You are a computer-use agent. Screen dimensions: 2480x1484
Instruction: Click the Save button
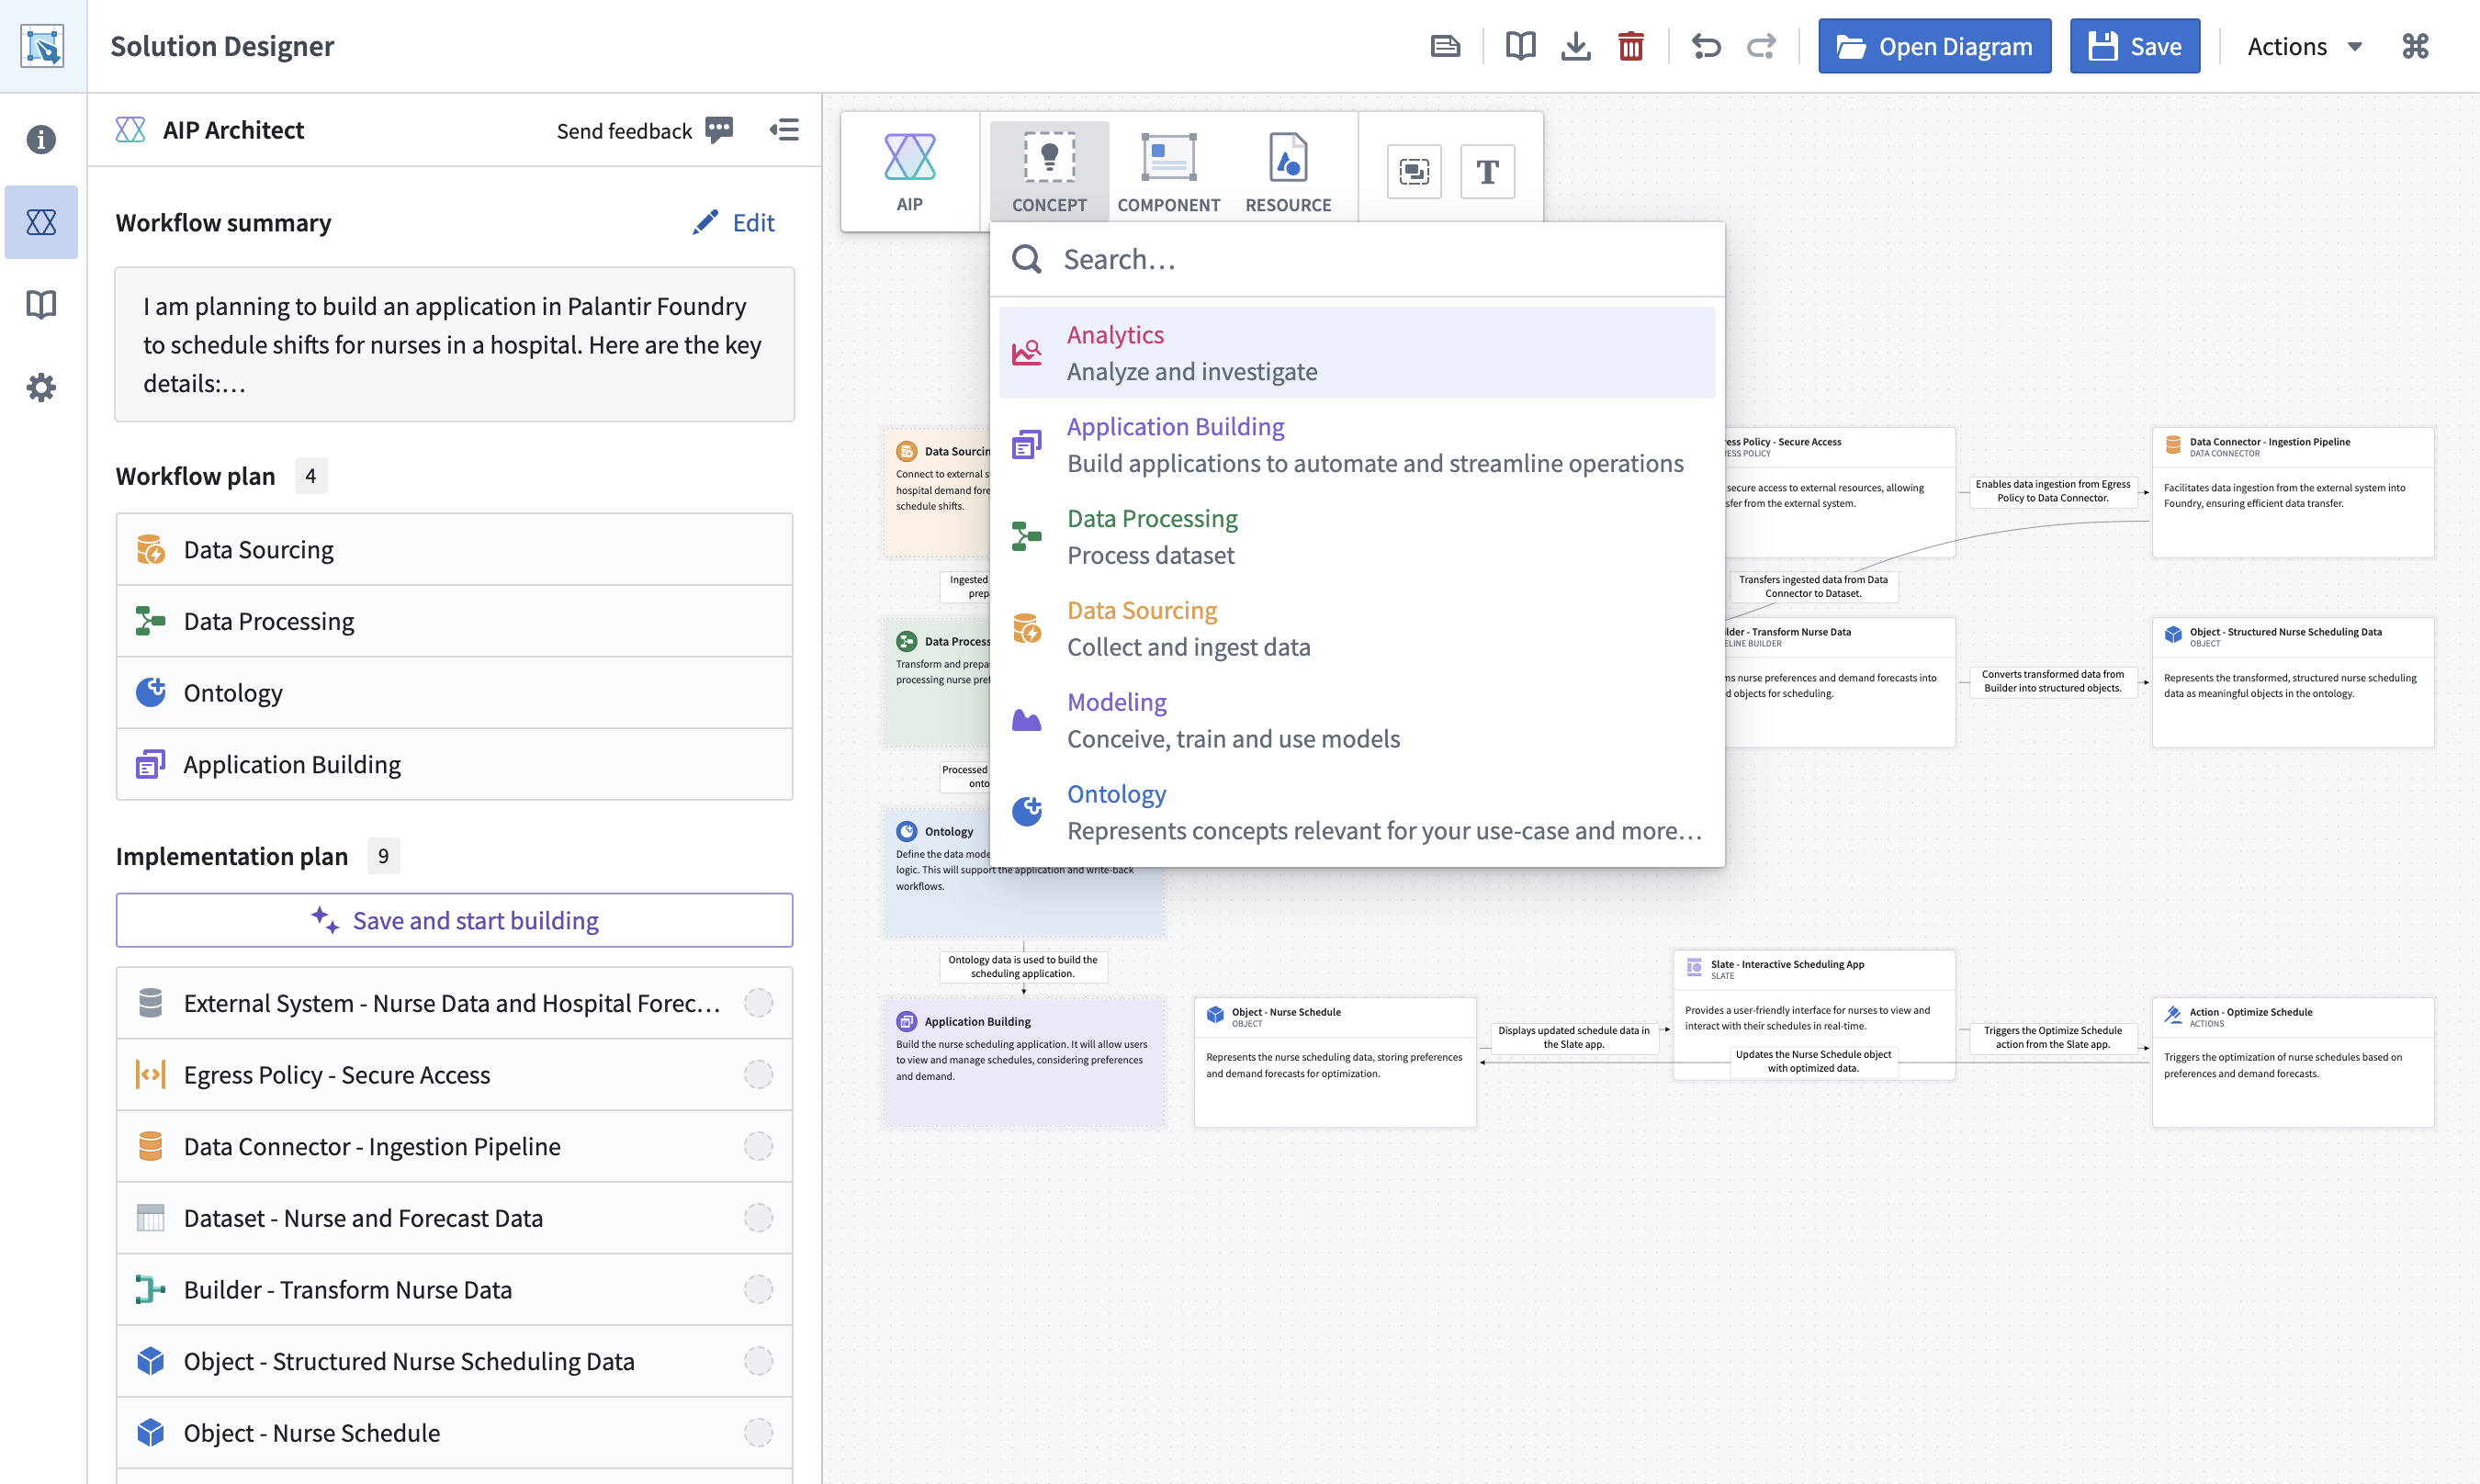pyautogui.click(x=2134, y=46)
